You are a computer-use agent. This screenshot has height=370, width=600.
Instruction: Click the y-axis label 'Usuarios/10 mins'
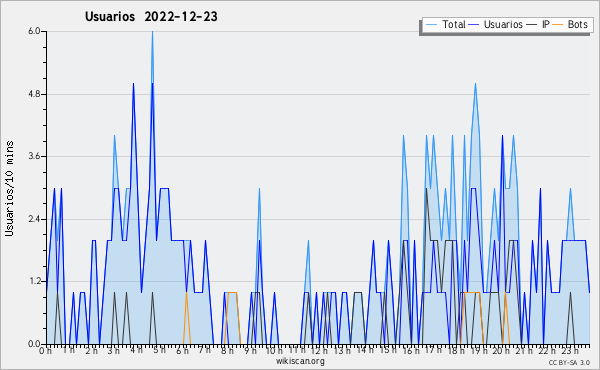pos(9,188)
